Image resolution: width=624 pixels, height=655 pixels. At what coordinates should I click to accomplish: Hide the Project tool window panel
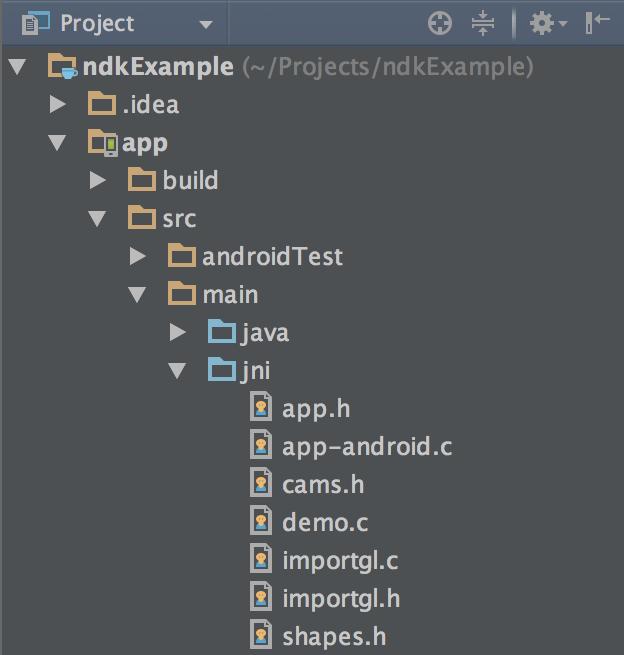tap(598, 23)
